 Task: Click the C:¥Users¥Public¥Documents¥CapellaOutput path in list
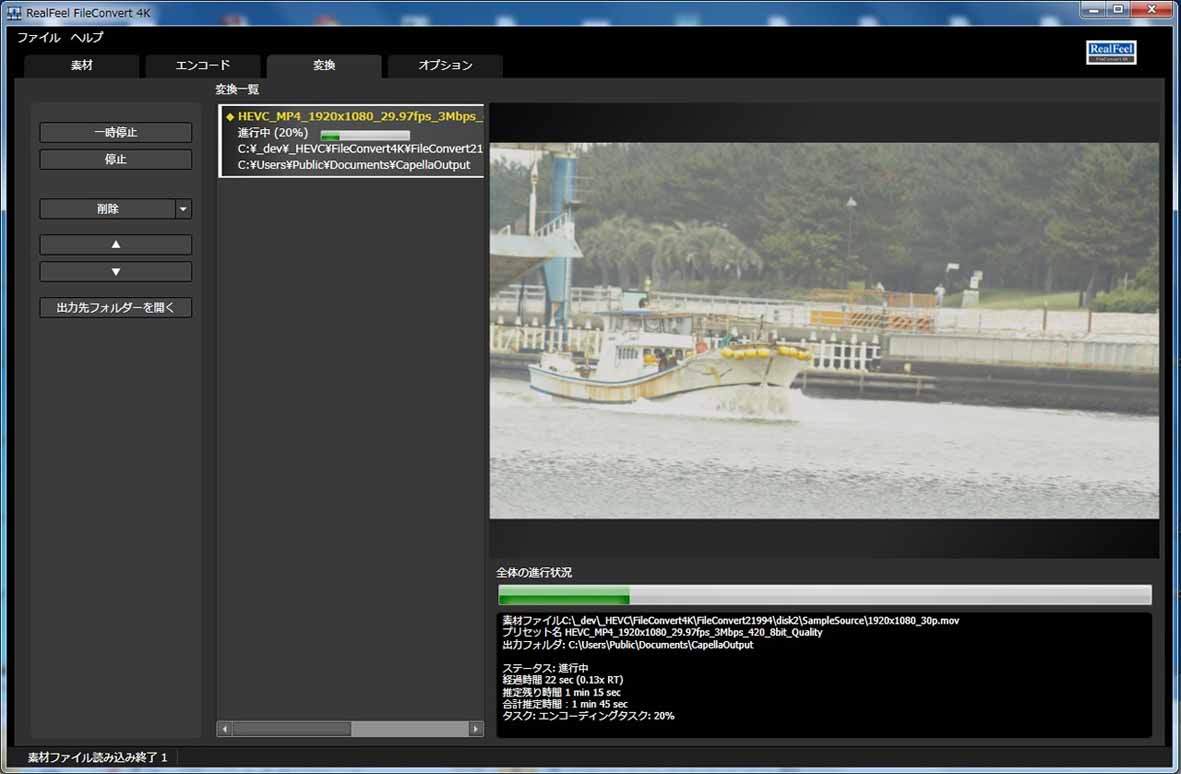pos(354,165)
